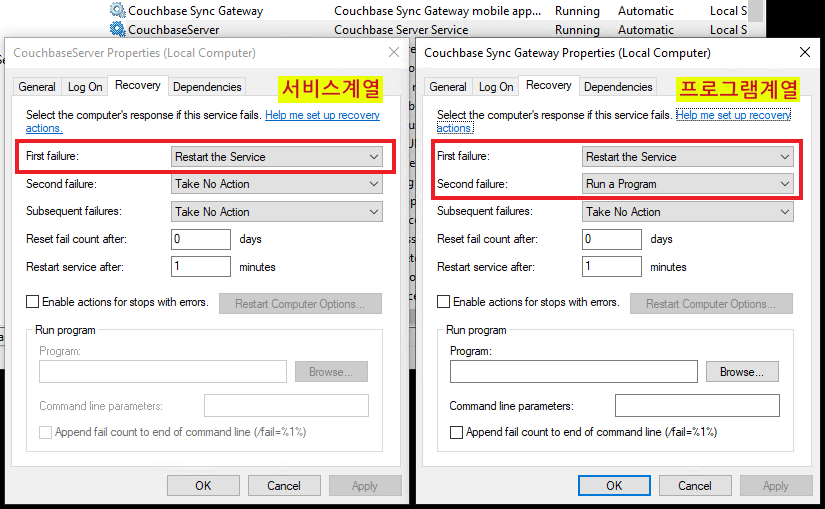The image size is (825, 509).
Task: Close the CouchbaseServer Properties dialog
Action: (394, 52)
